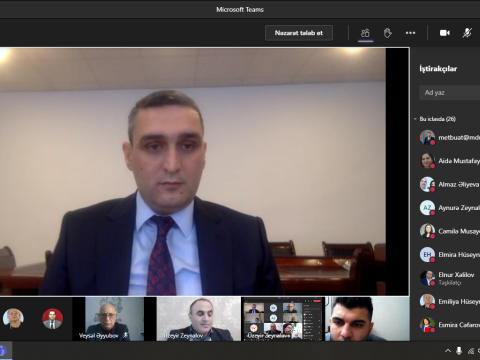The width and height of the screenshot is (480, 360).
Task: Select the EH avatar of Elmira Hüseyn
Action: click(427, 255)
